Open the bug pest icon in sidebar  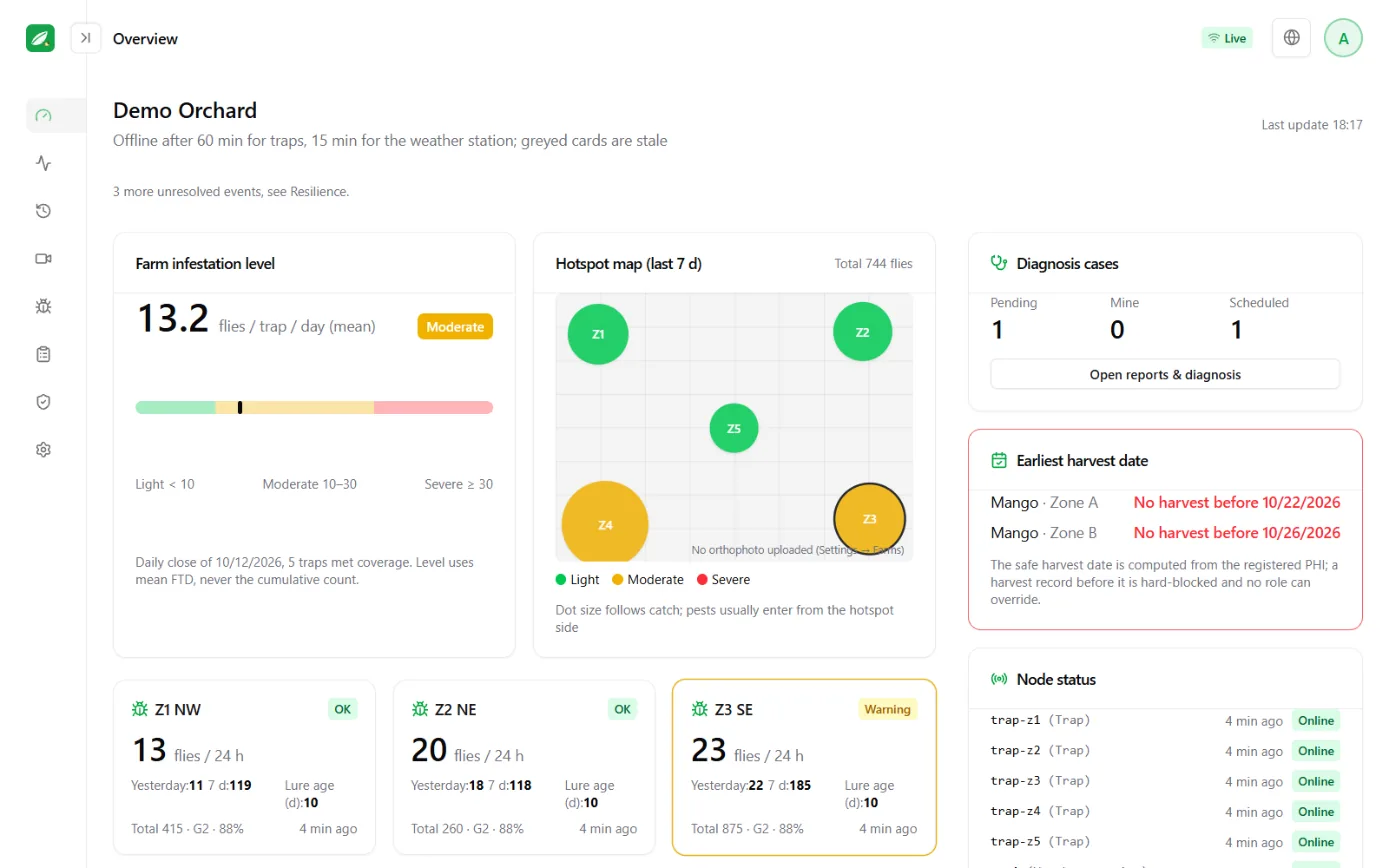[43, 306]
